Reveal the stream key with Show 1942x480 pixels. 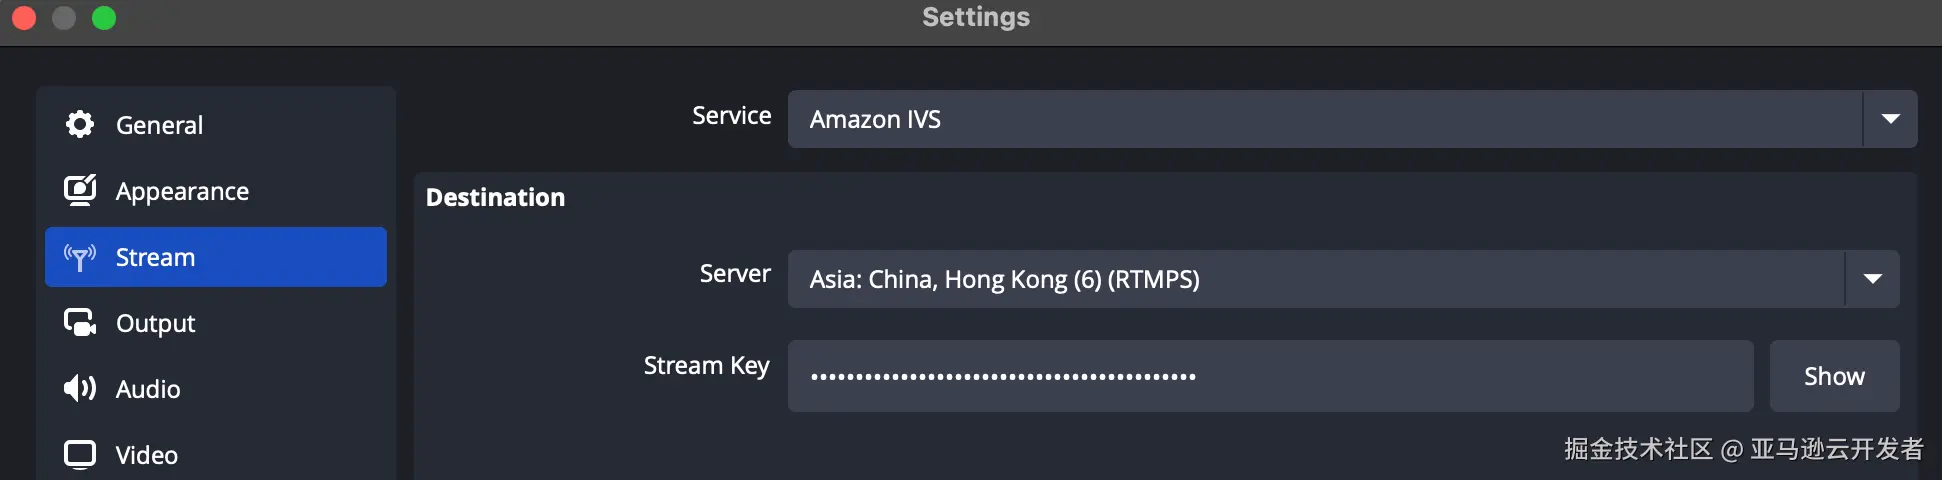pos(1834,376)
